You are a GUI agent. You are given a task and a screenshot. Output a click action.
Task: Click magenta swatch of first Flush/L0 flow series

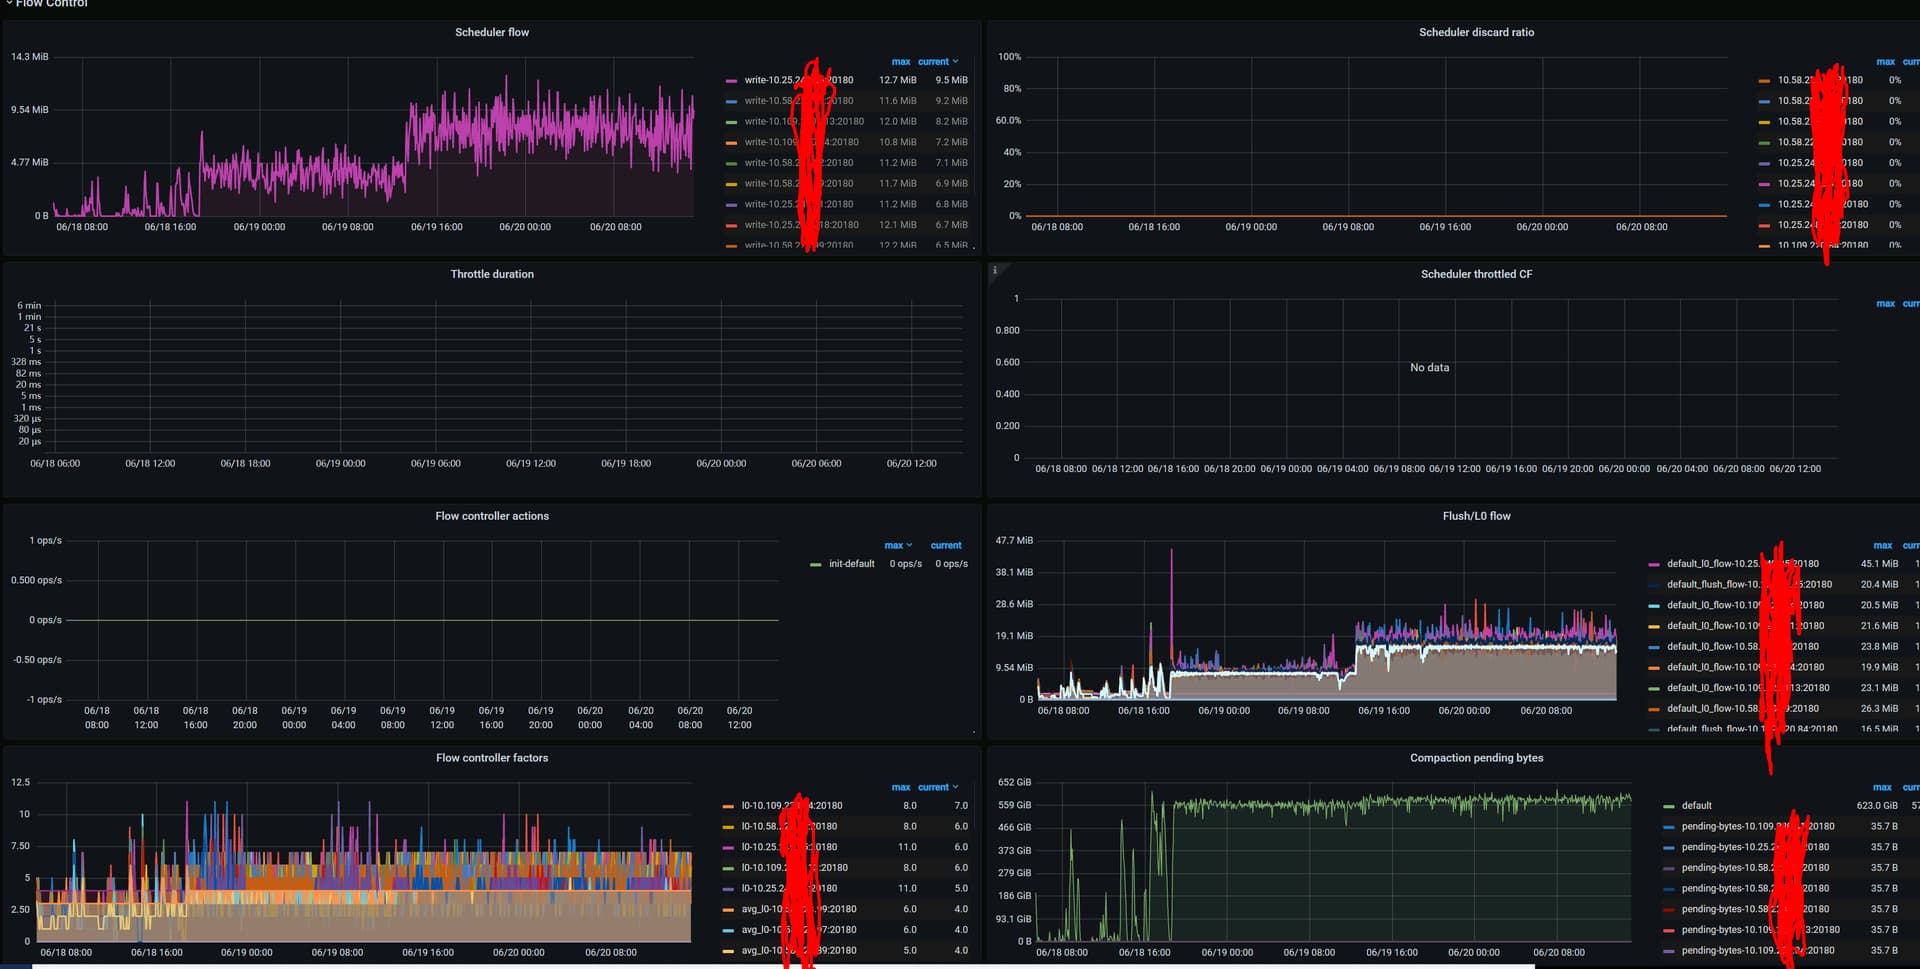coord(1654,565)
